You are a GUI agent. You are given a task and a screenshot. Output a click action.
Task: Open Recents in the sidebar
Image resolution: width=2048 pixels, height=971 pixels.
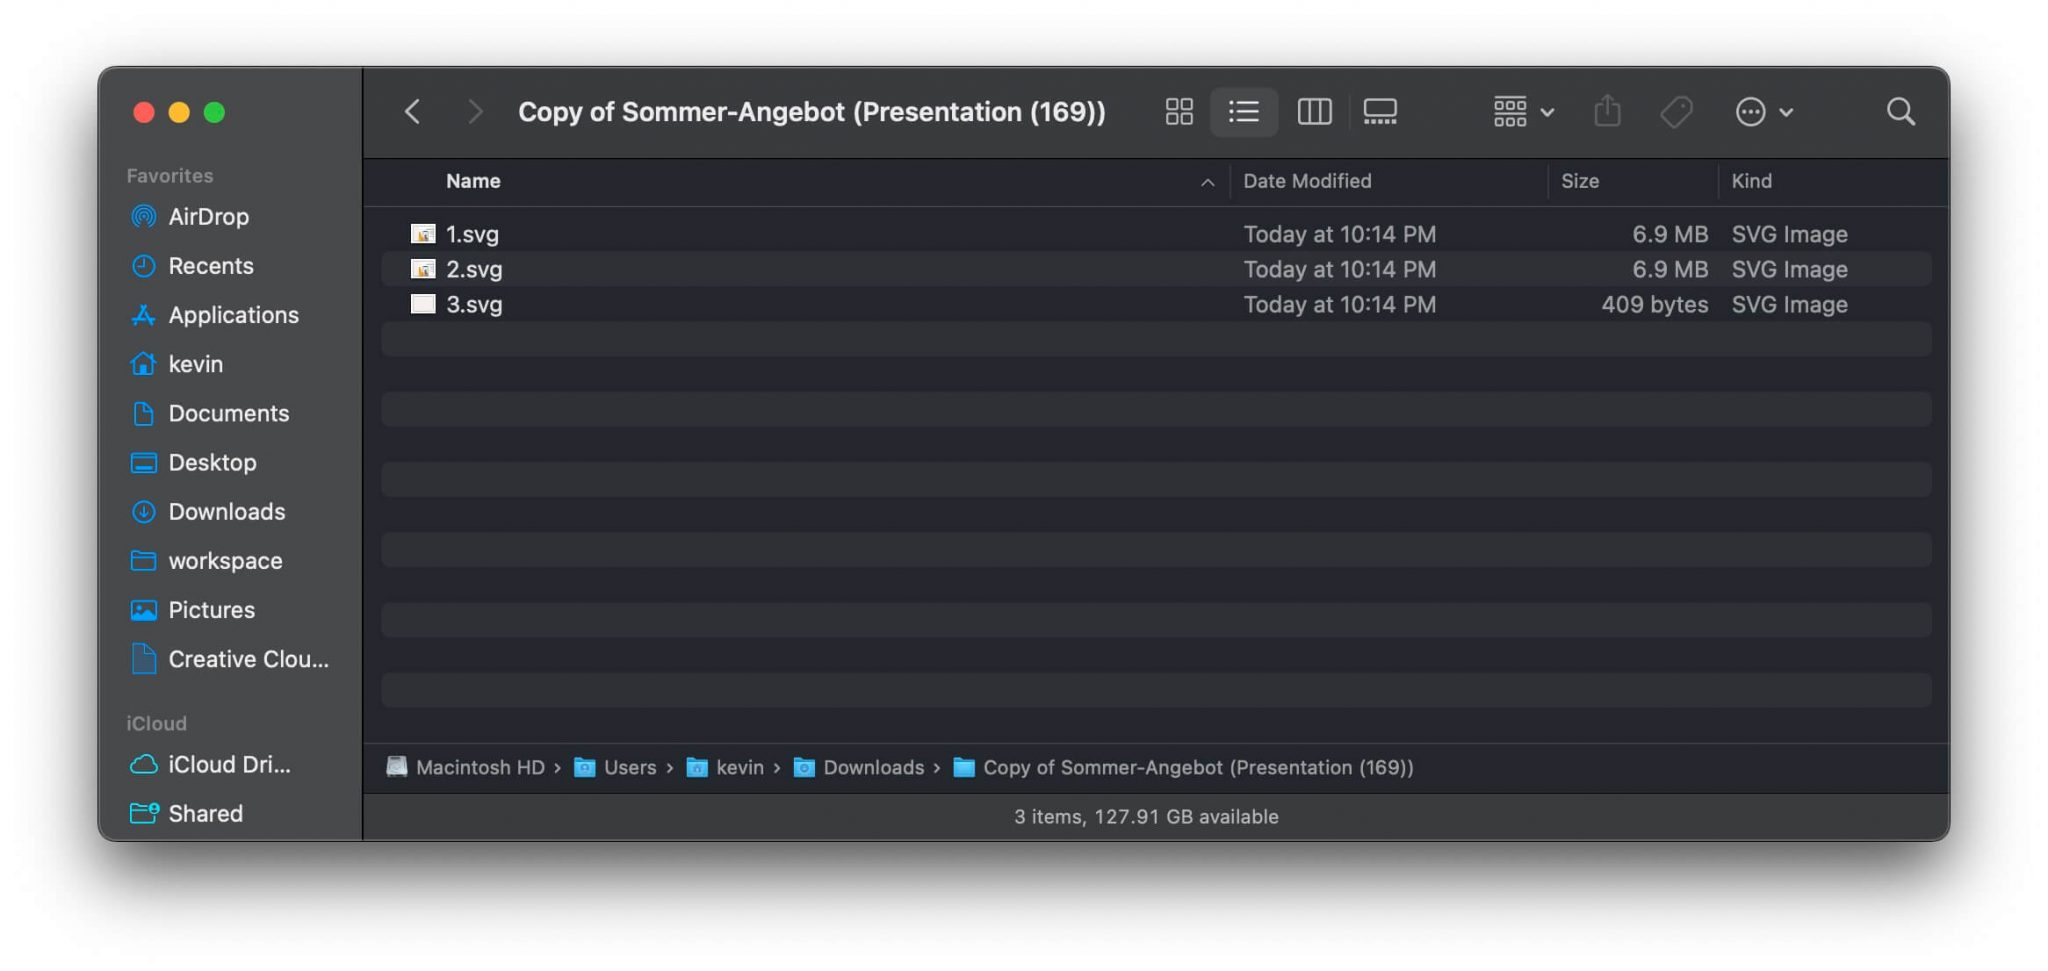(210, 265)
